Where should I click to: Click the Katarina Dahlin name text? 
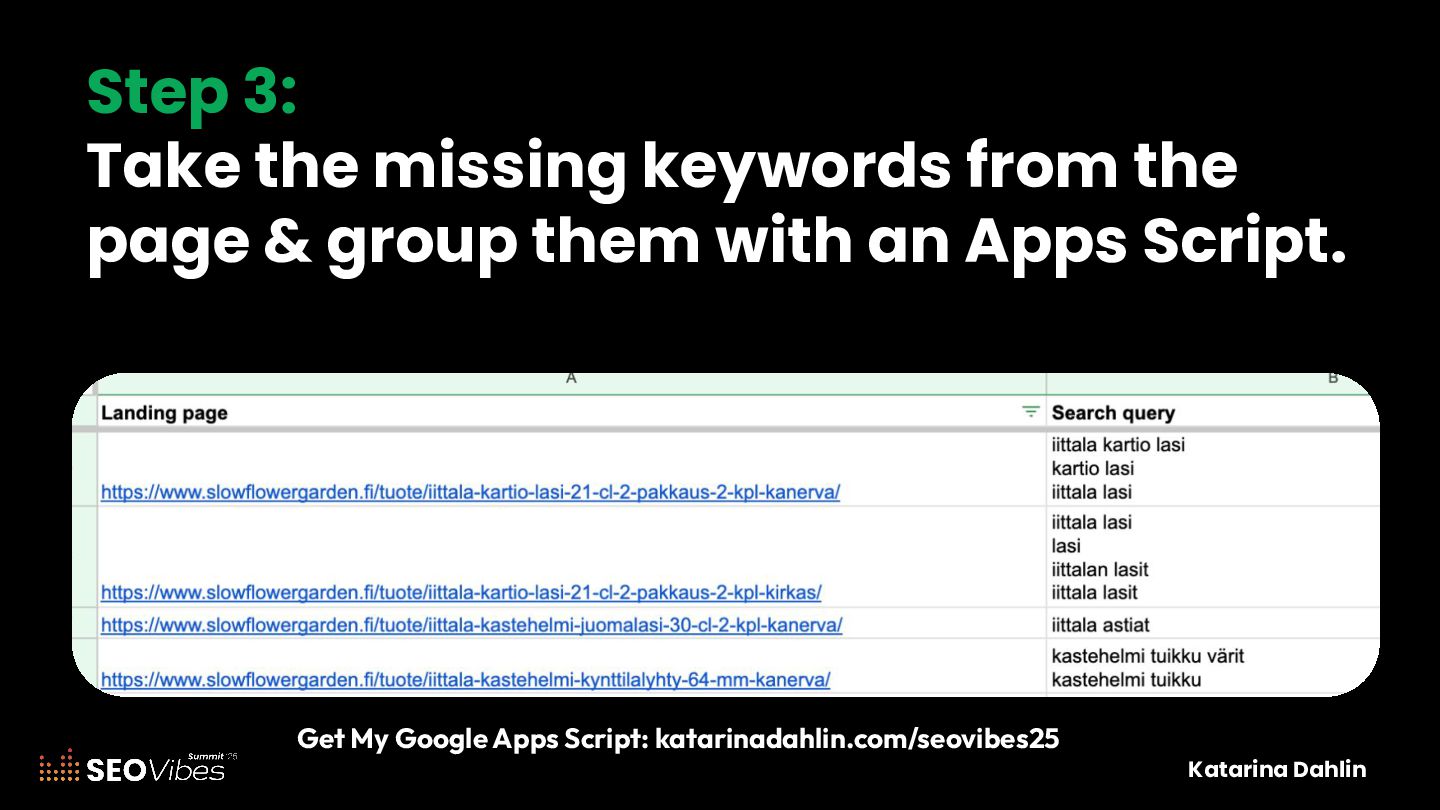1276,769
